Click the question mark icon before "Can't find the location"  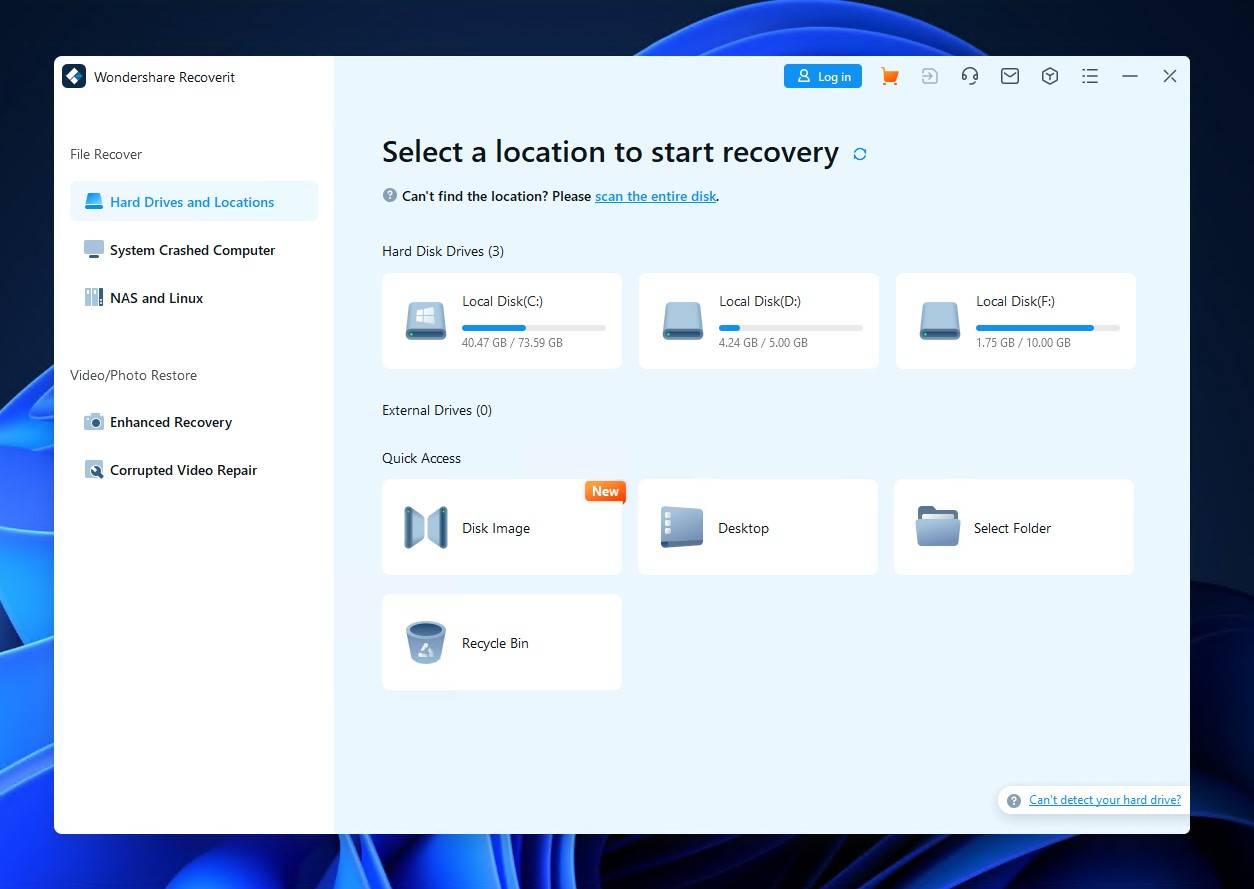pos(390,195)
